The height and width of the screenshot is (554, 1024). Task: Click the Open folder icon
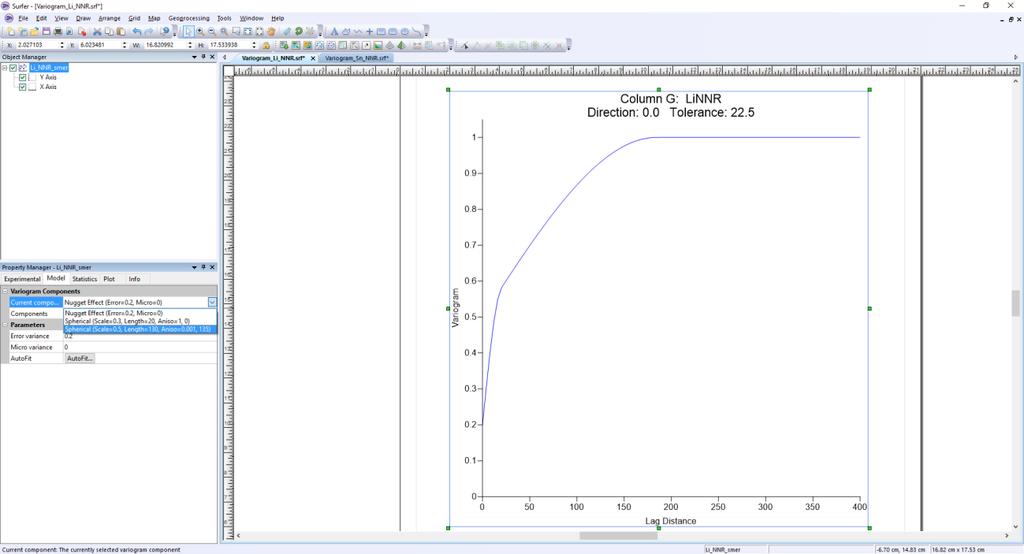(34, 31)
